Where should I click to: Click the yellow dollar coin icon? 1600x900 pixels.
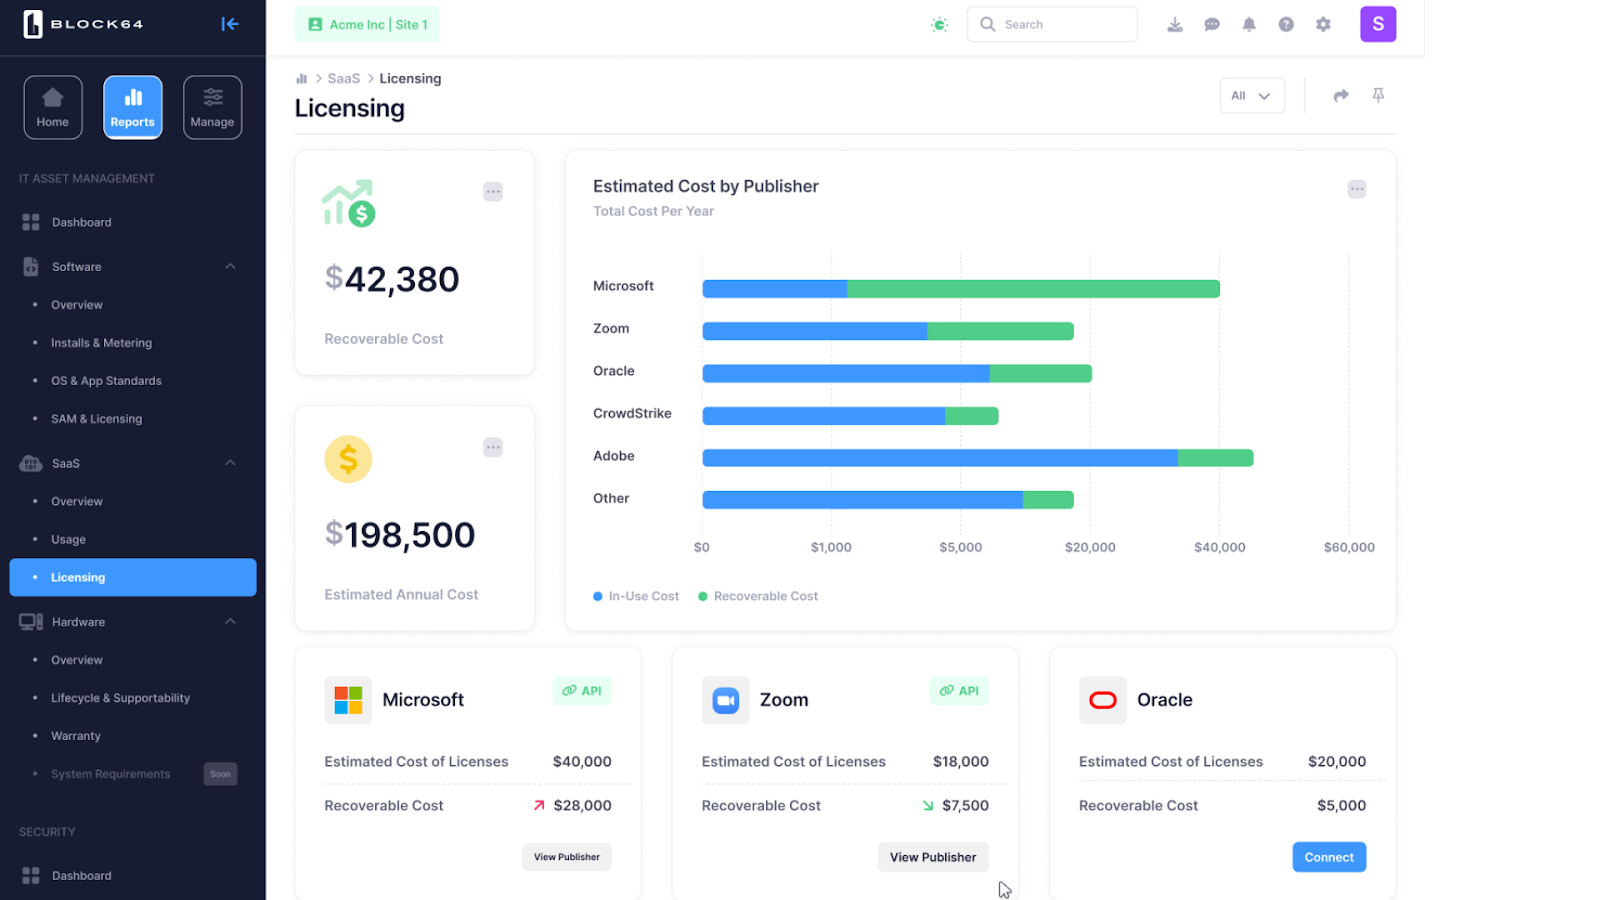click(348, 459)
